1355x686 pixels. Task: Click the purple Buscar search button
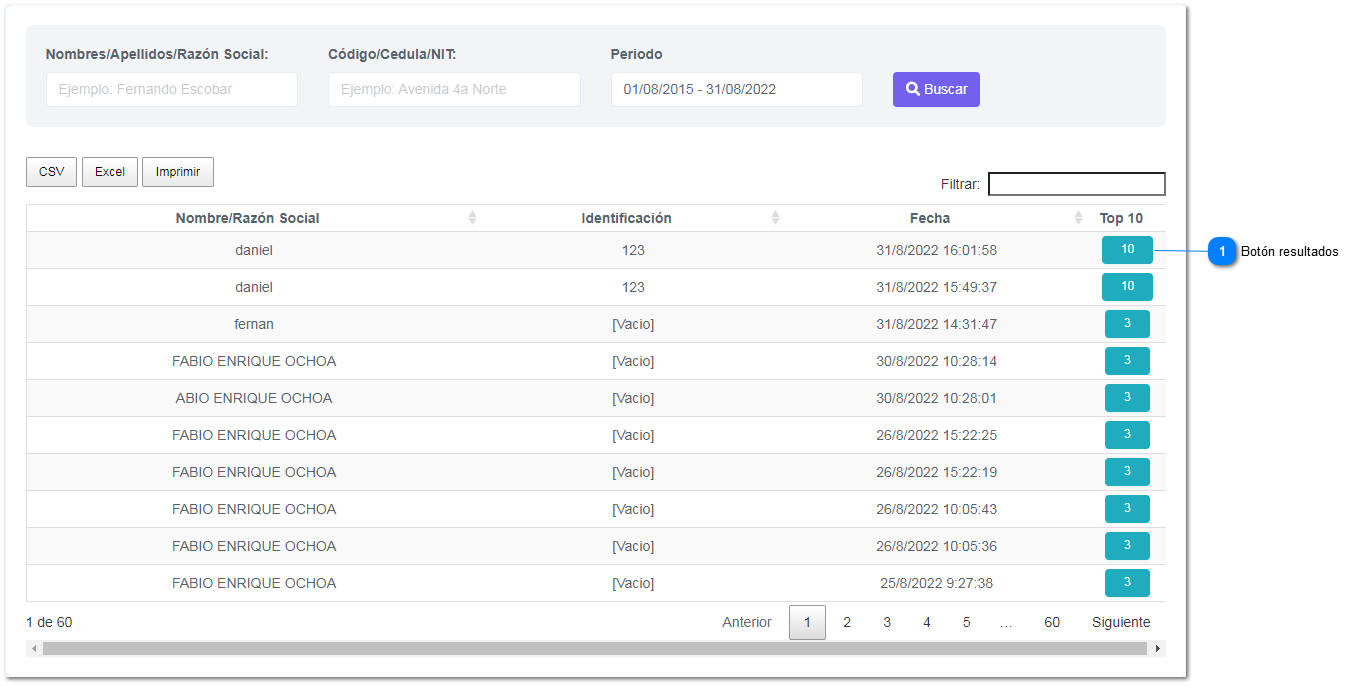[x=936, y=89]
